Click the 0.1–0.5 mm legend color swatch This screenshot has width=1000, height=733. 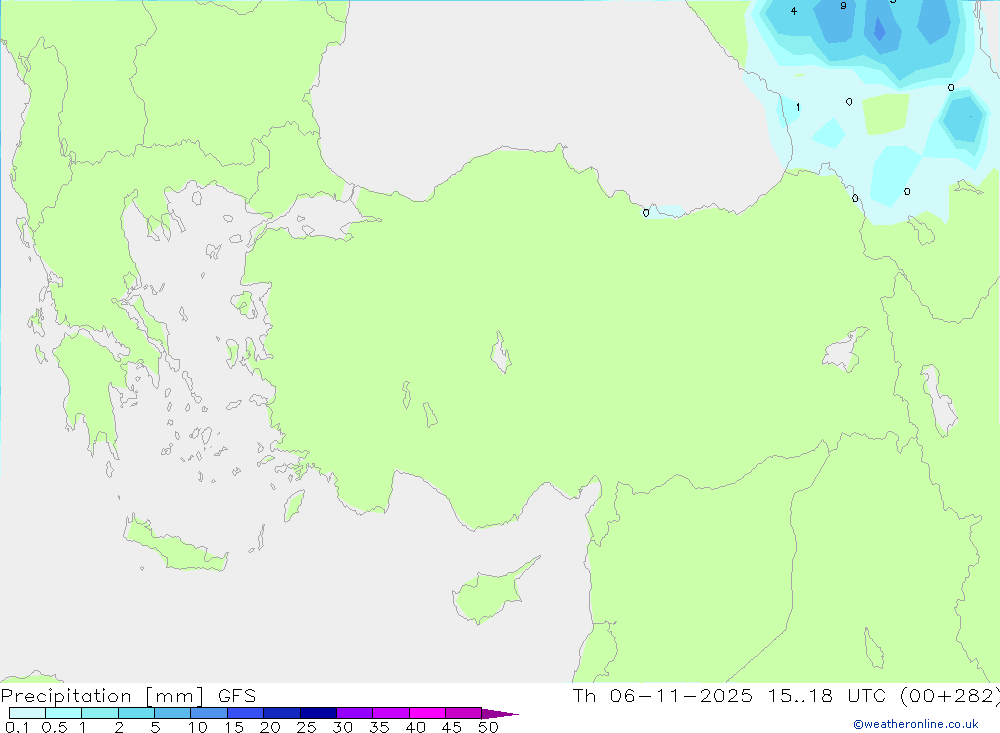click(x=27, y=713)
